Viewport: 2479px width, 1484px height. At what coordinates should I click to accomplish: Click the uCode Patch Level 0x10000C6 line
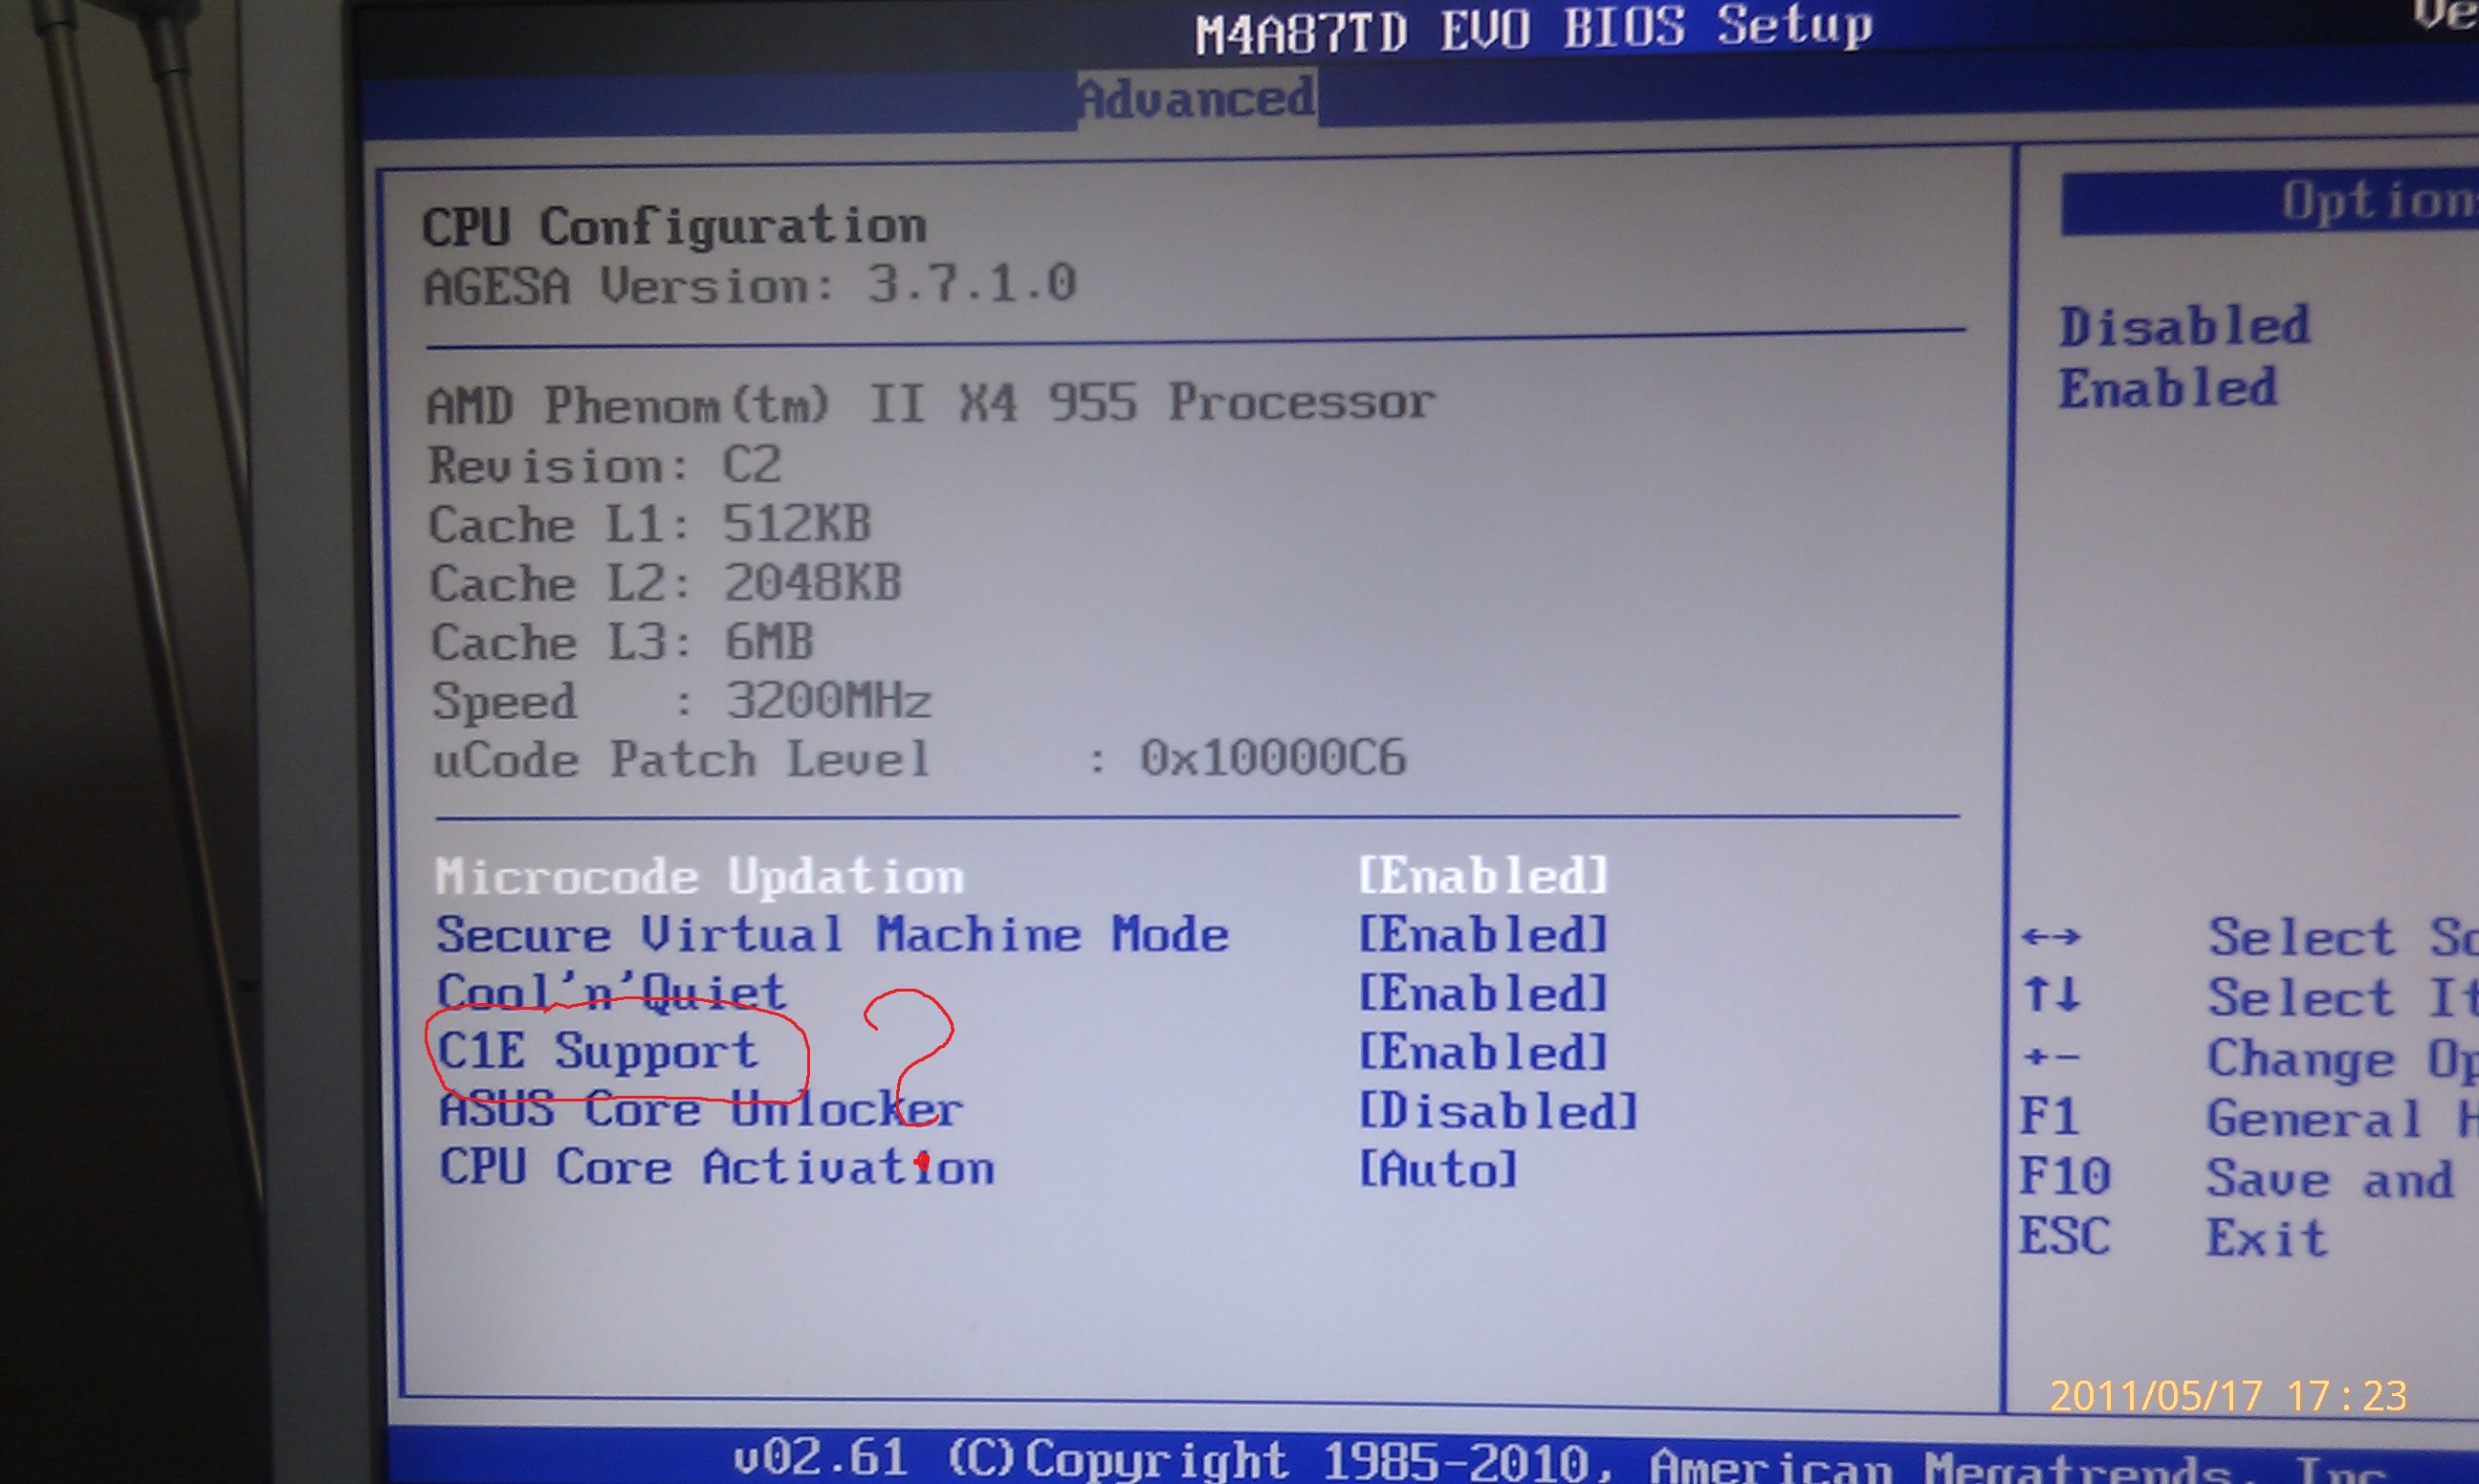coord(919,759)
